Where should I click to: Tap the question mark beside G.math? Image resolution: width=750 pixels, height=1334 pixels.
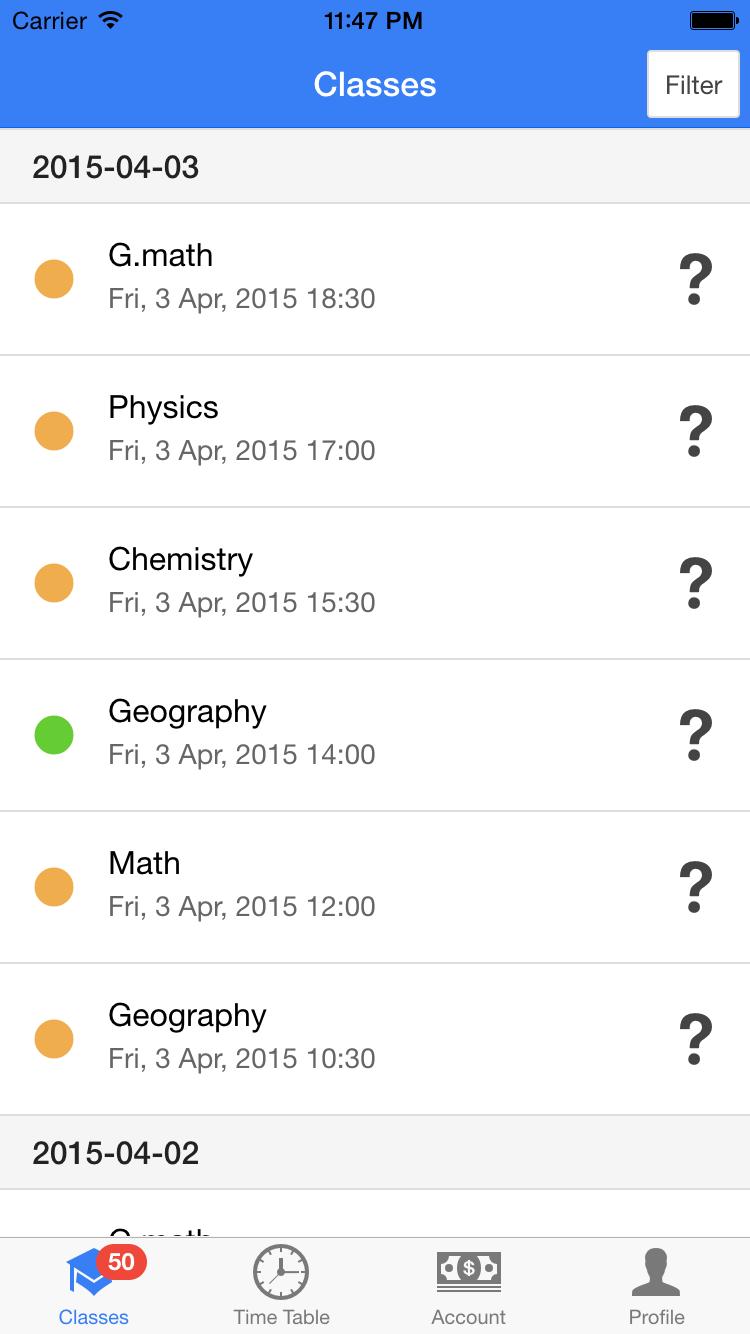pos(695,280)
